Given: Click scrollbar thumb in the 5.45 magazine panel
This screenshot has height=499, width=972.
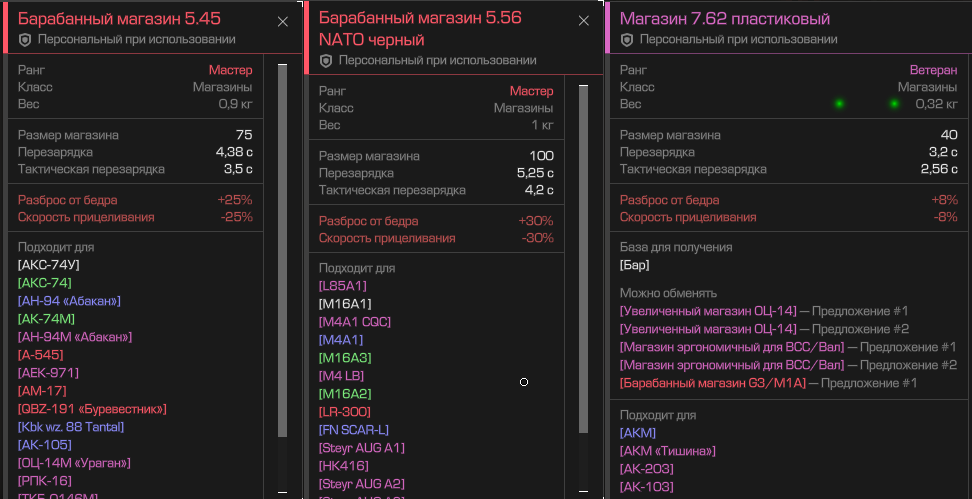Looking at the screenshot, I should tap(283, 251).
